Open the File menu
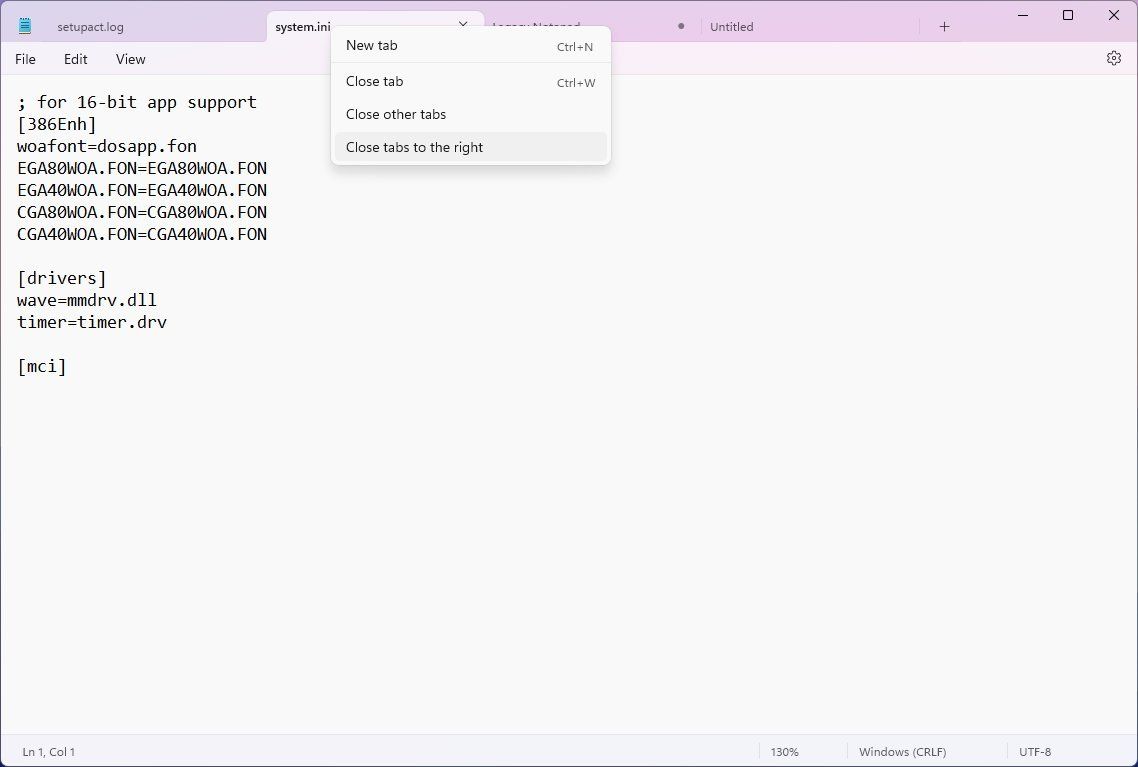 coord(25,59)
